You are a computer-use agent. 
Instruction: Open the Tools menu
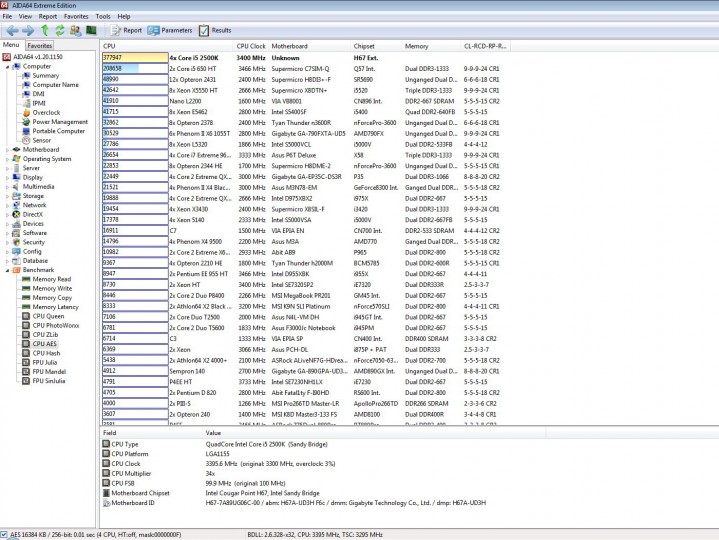click(103, 17)
